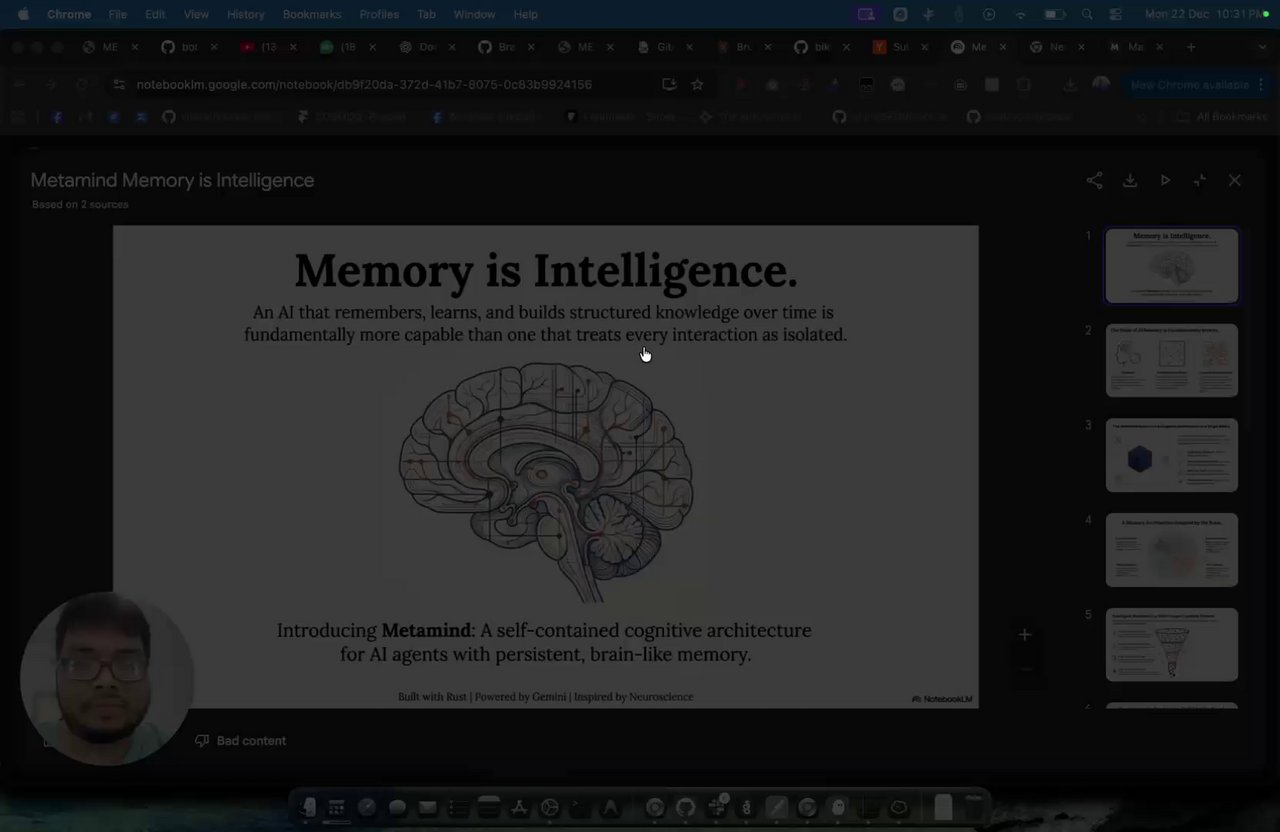Open All Bookmarks folder
This screenshot has height=832, width=1280.
pyautogui.click(x=1223, y=117)
